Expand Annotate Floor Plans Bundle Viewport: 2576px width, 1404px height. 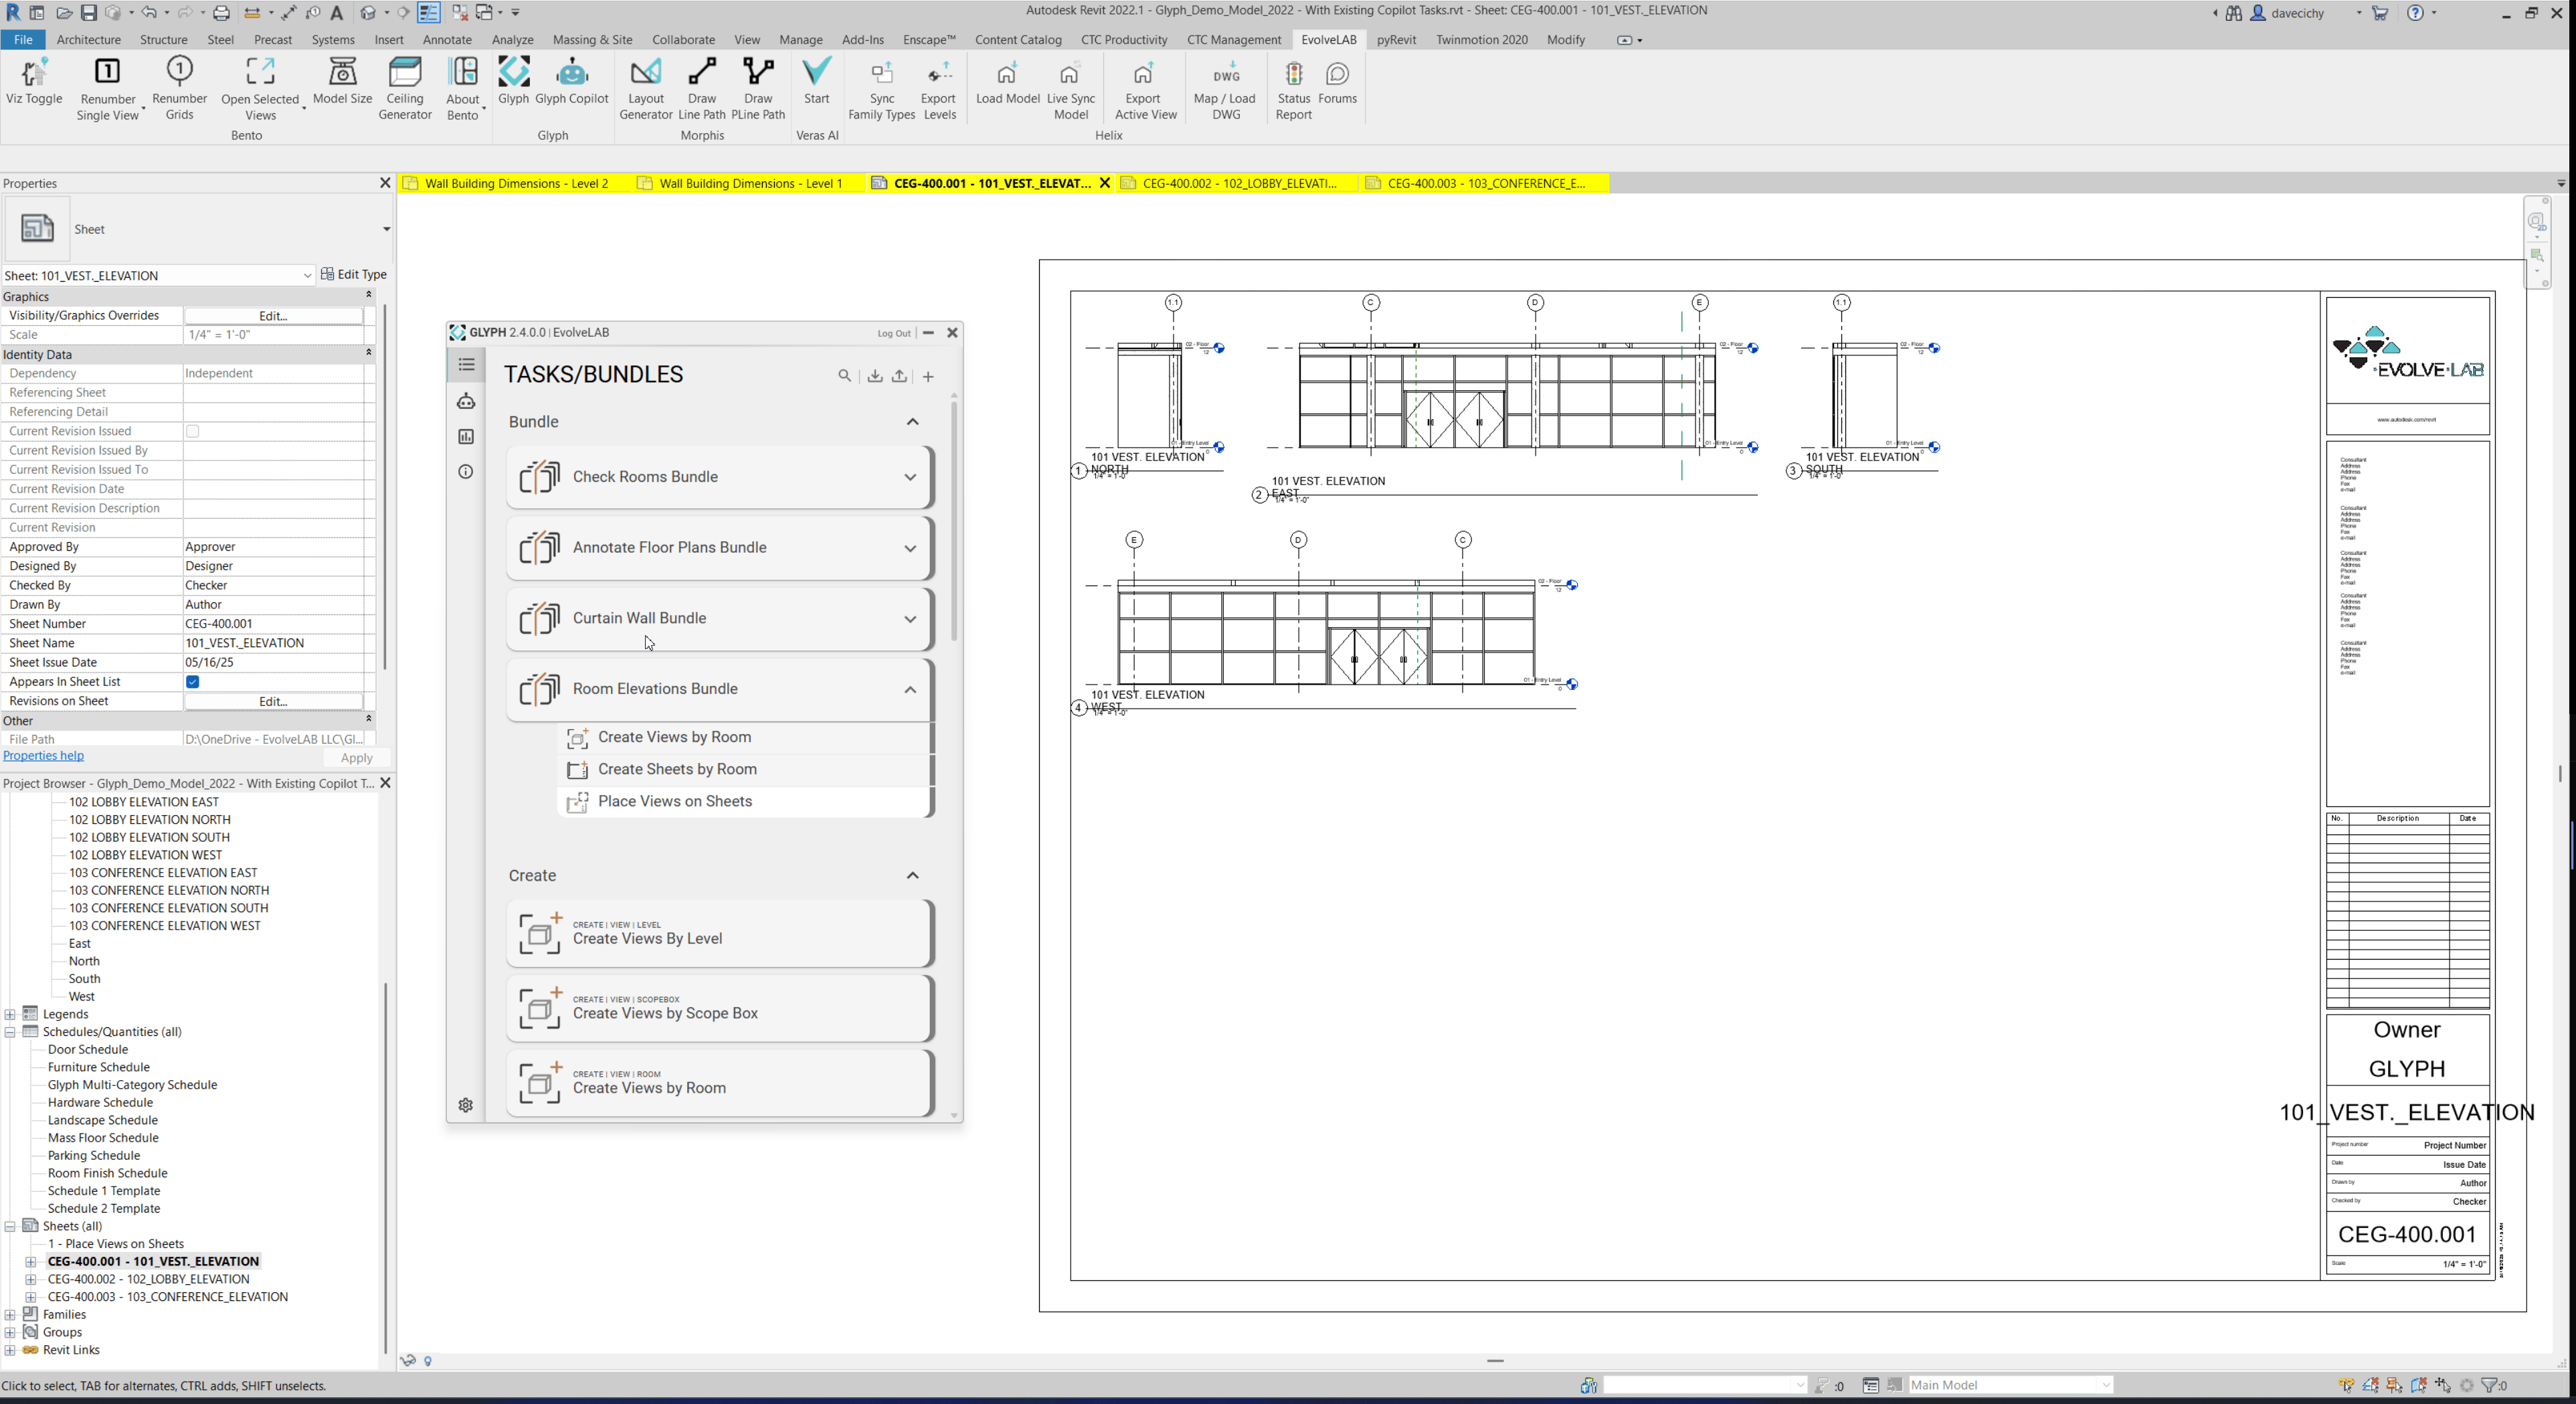click(910, 548)
